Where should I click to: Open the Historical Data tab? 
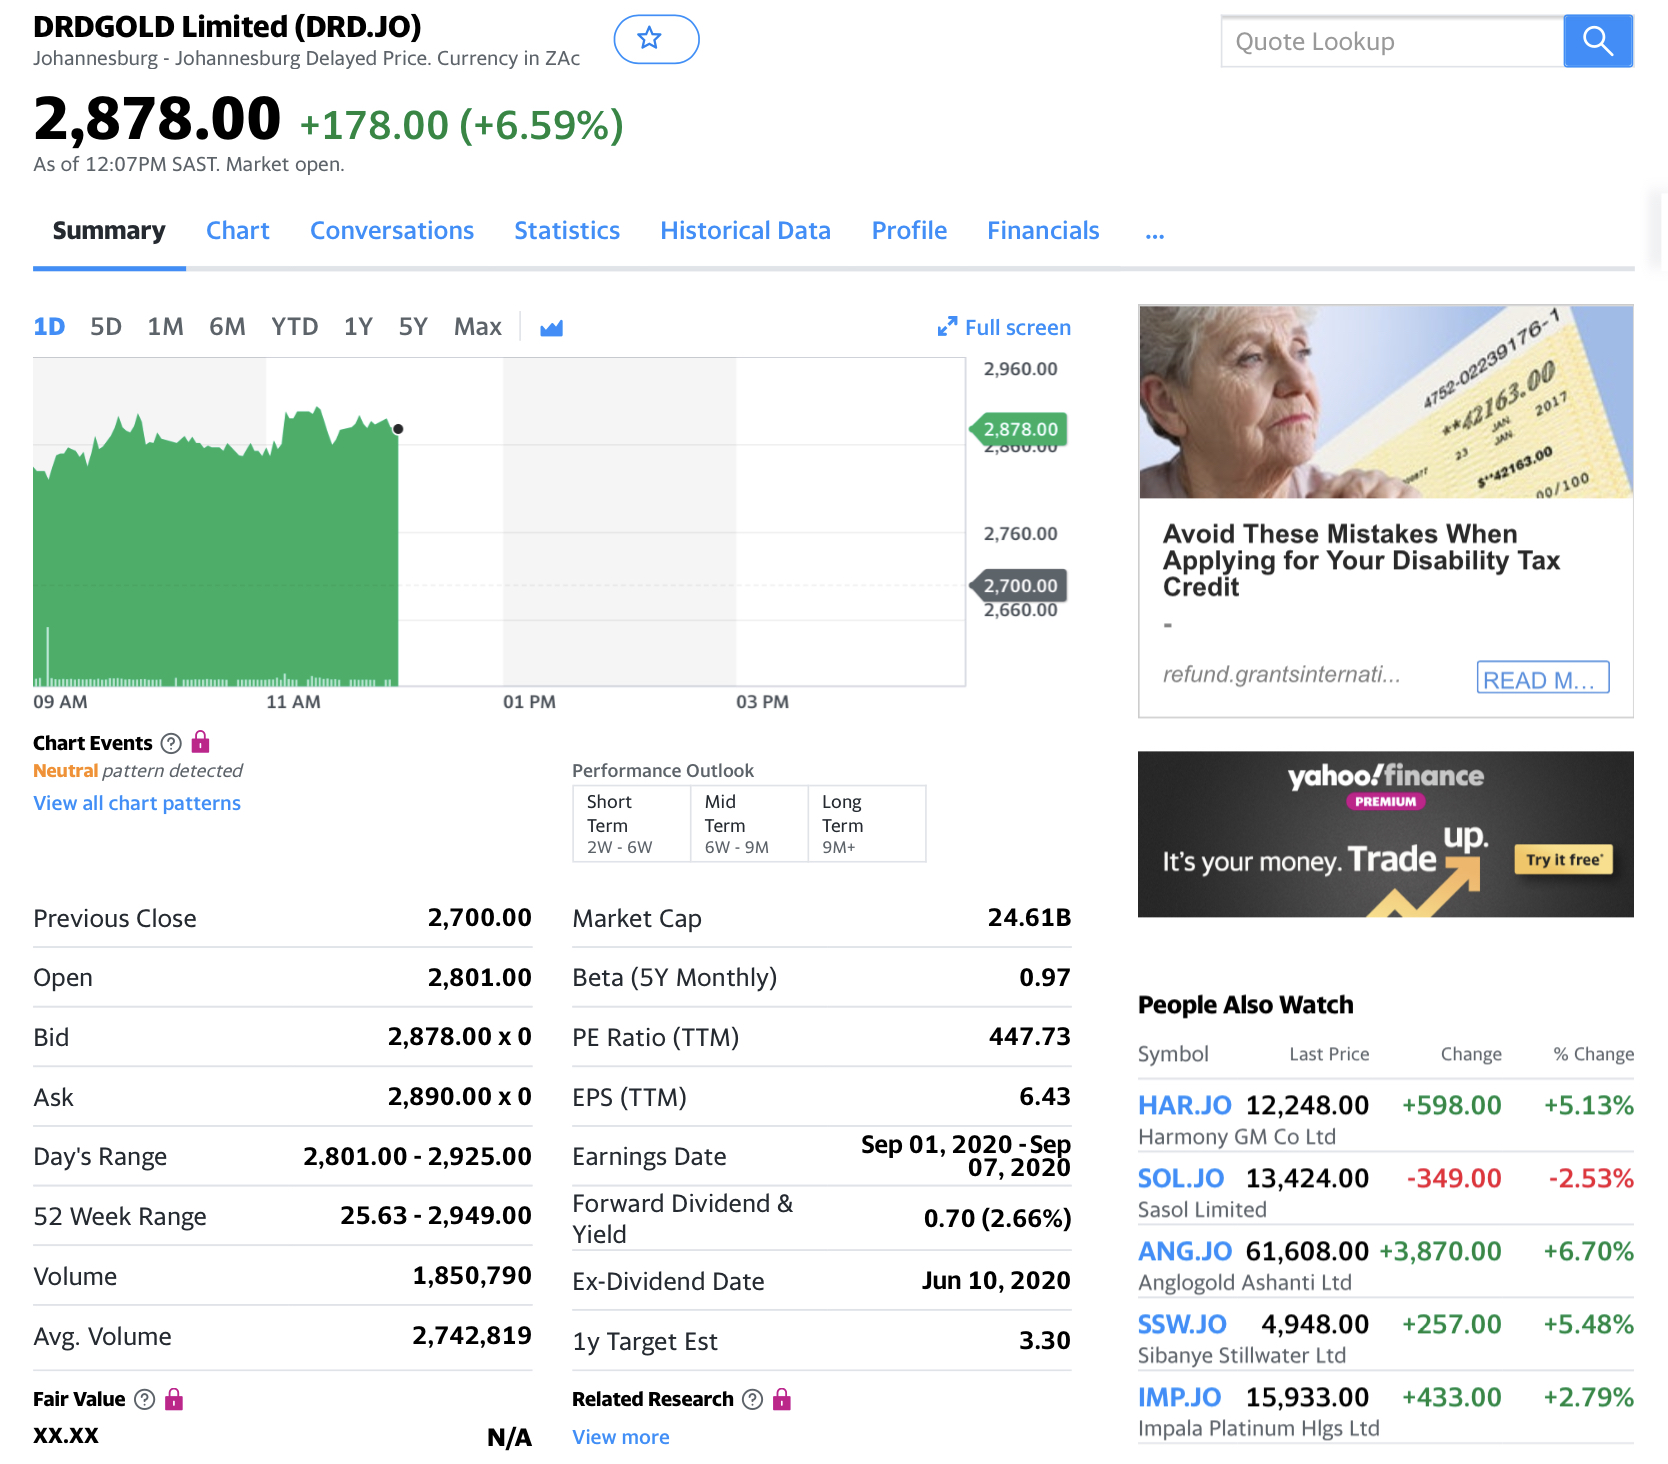pyautogui.click(x=745, y=231)
